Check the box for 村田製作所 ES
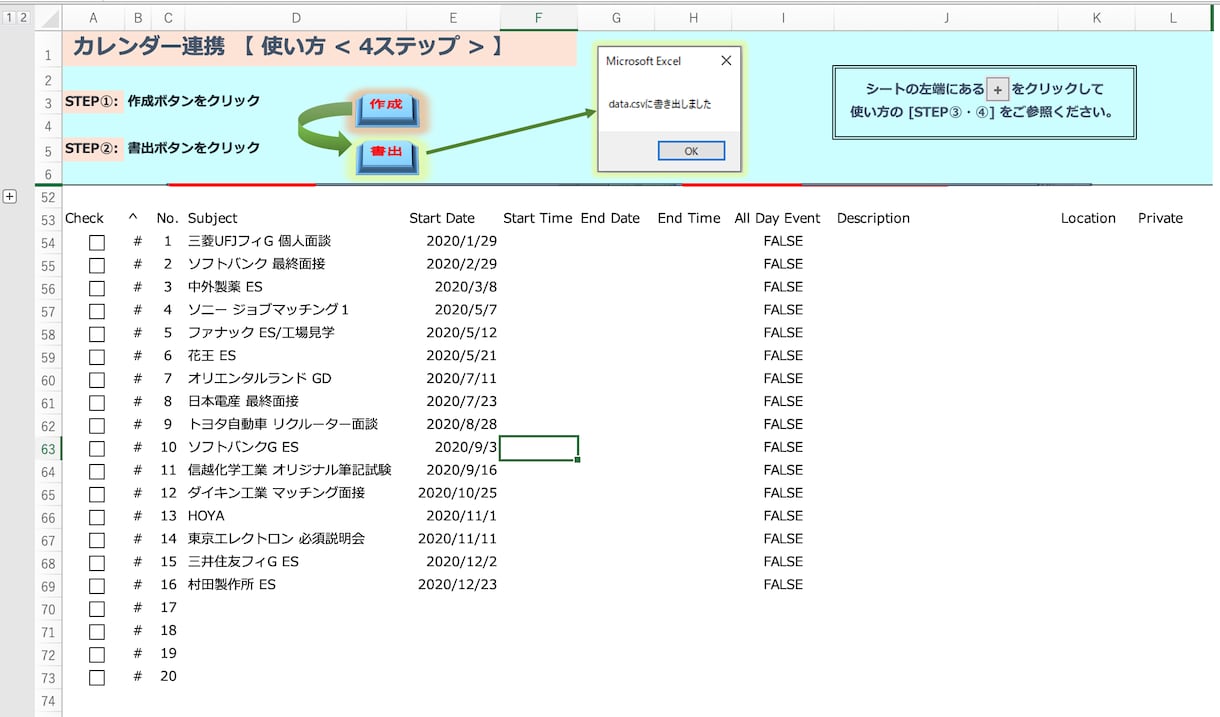This screenshot has height=717, width=1220. coord(96,586)
